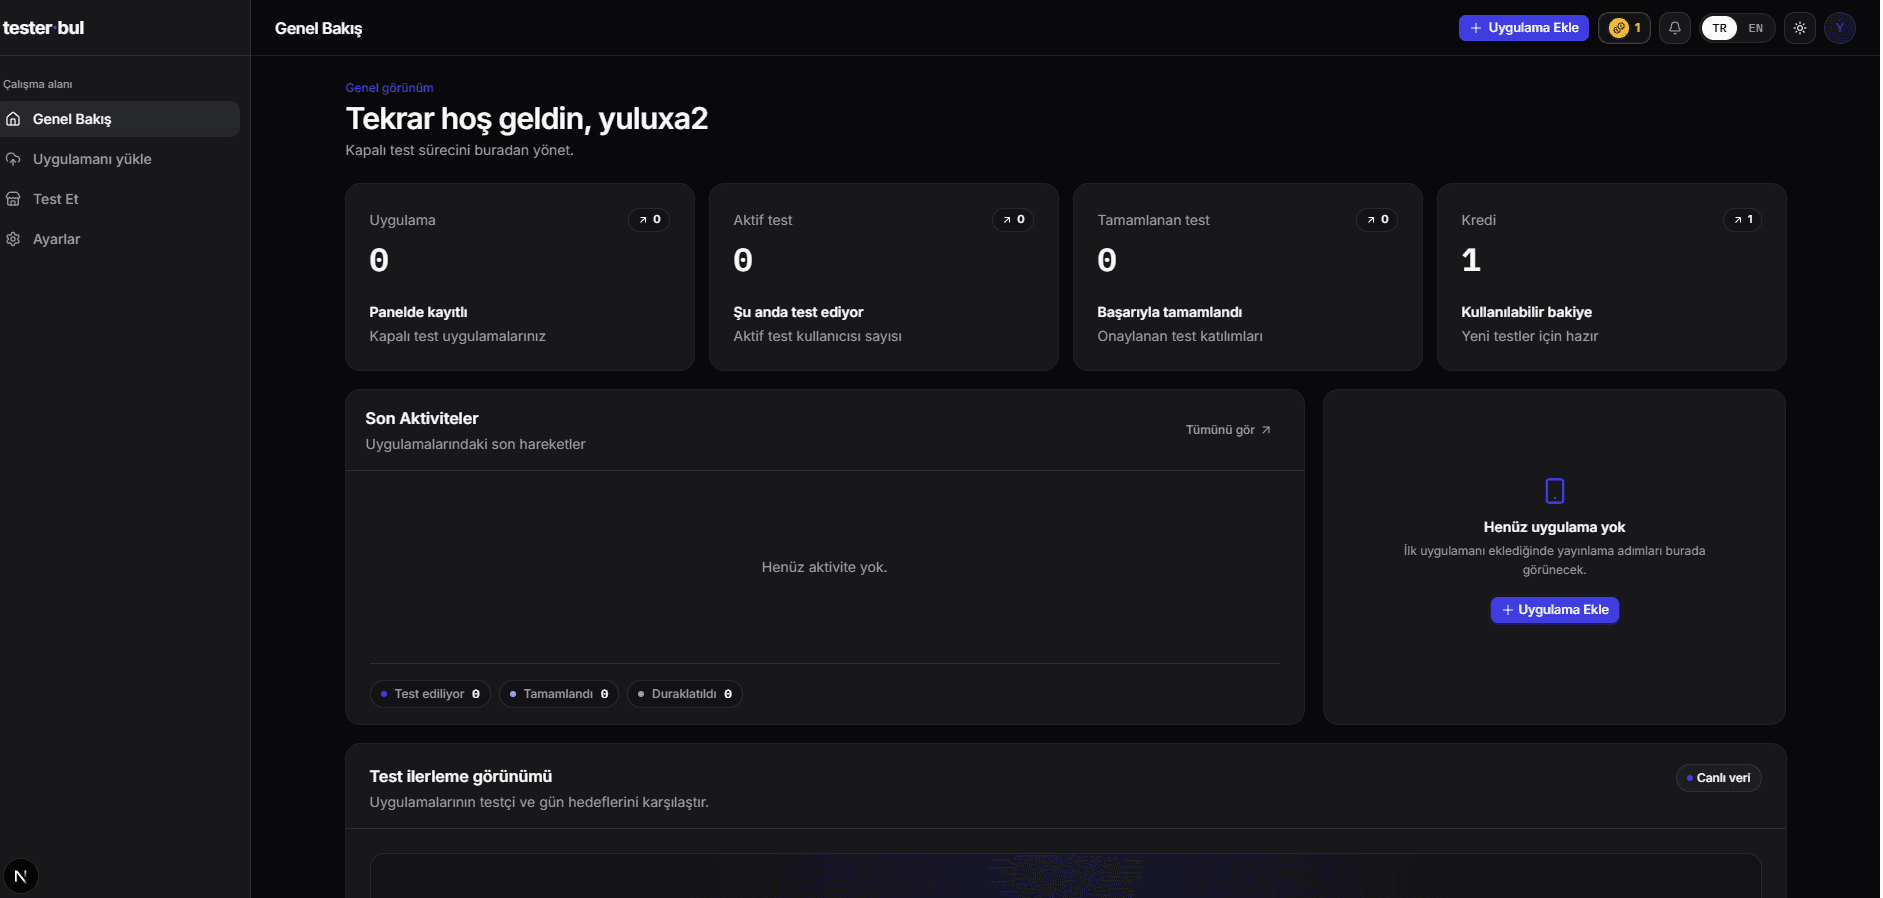Click Uygulama Ekle under Henüz uygulama yok
Image resolution: width=1883 pixels, height=898 pixels.
pos(1555,610)
